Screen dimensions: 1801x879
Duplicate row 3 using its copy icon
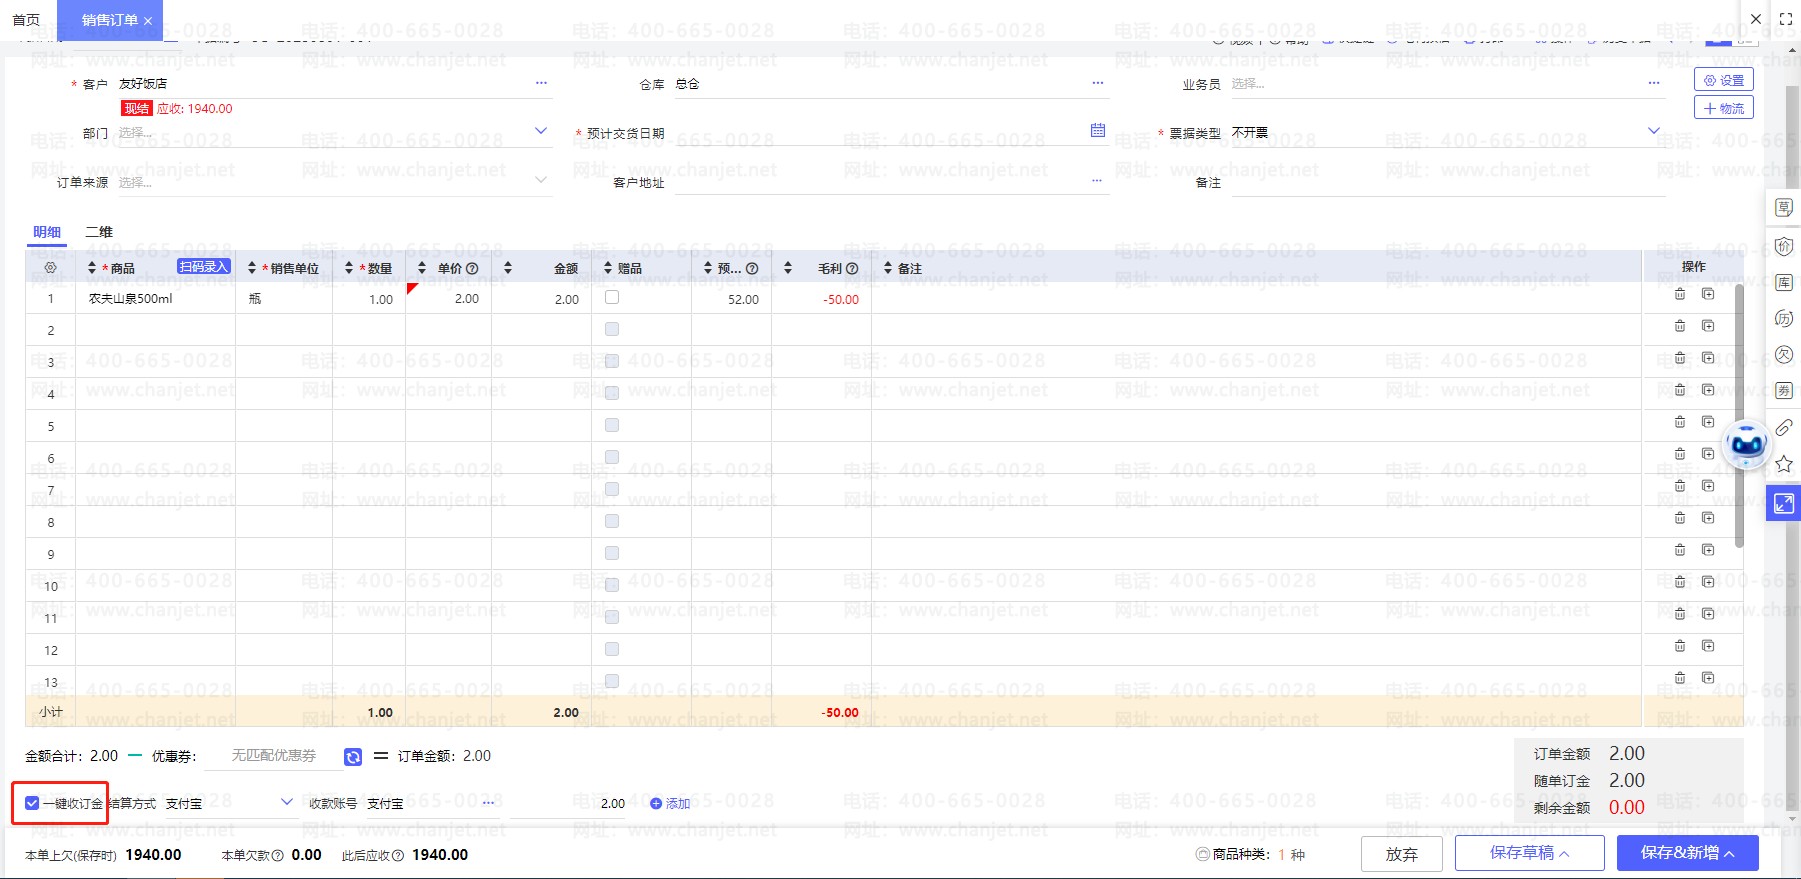(1708, 358)
